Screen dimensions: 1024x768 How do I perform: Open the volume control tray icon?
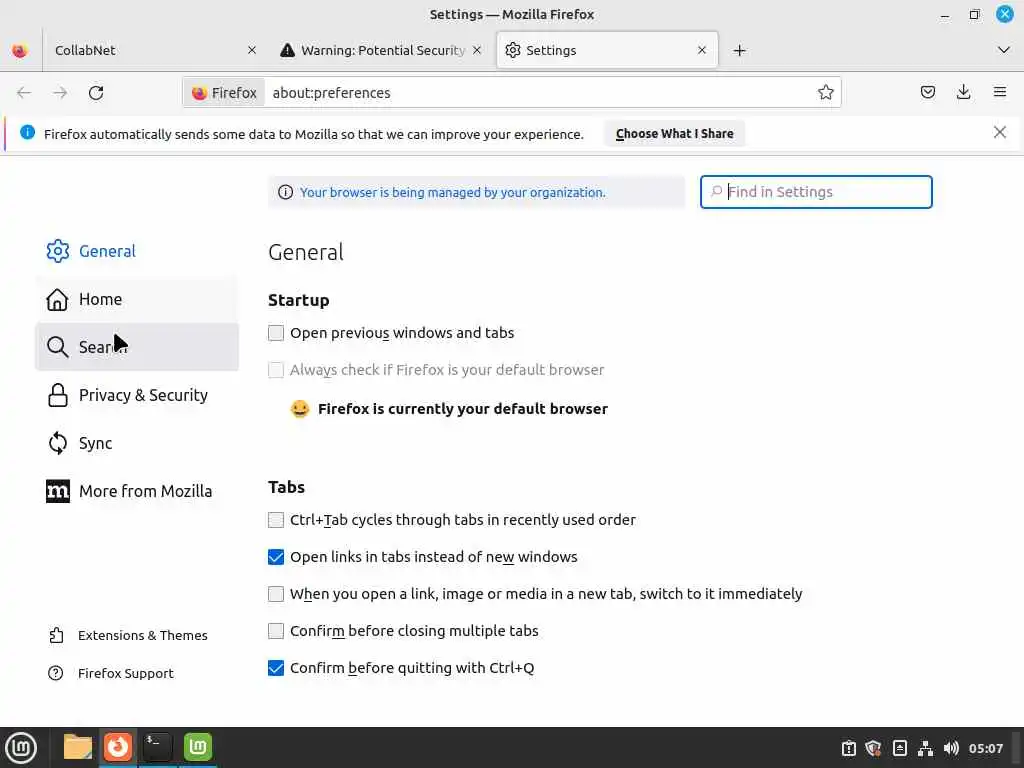click(x=951, y=748)
